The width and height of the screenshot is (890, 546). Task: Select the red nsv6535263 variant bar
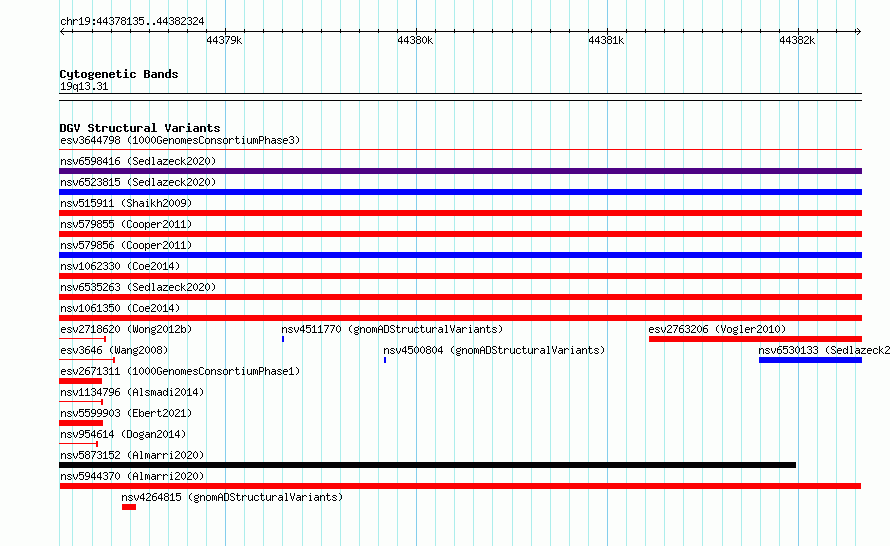coord(460,297)
